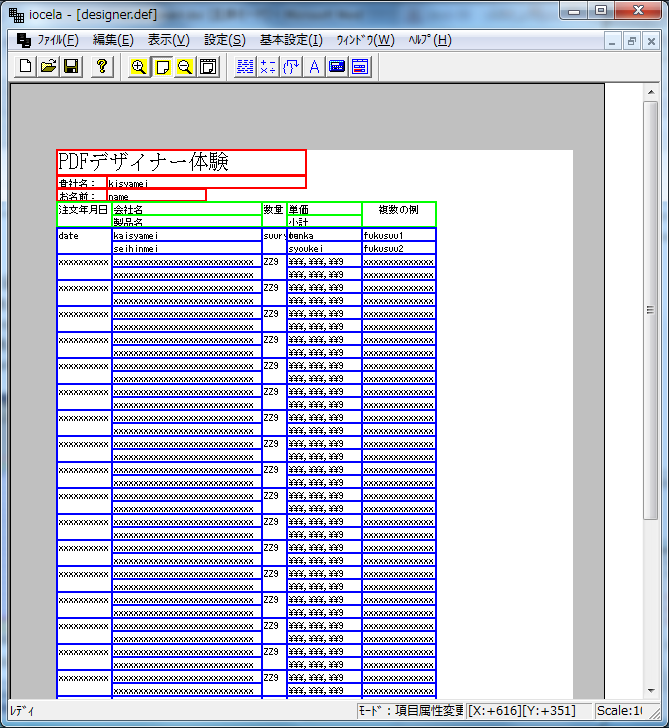Viewport: 669px width, 728px height.
Task: Click the form window with red bar icon
Action: [360, 67]
